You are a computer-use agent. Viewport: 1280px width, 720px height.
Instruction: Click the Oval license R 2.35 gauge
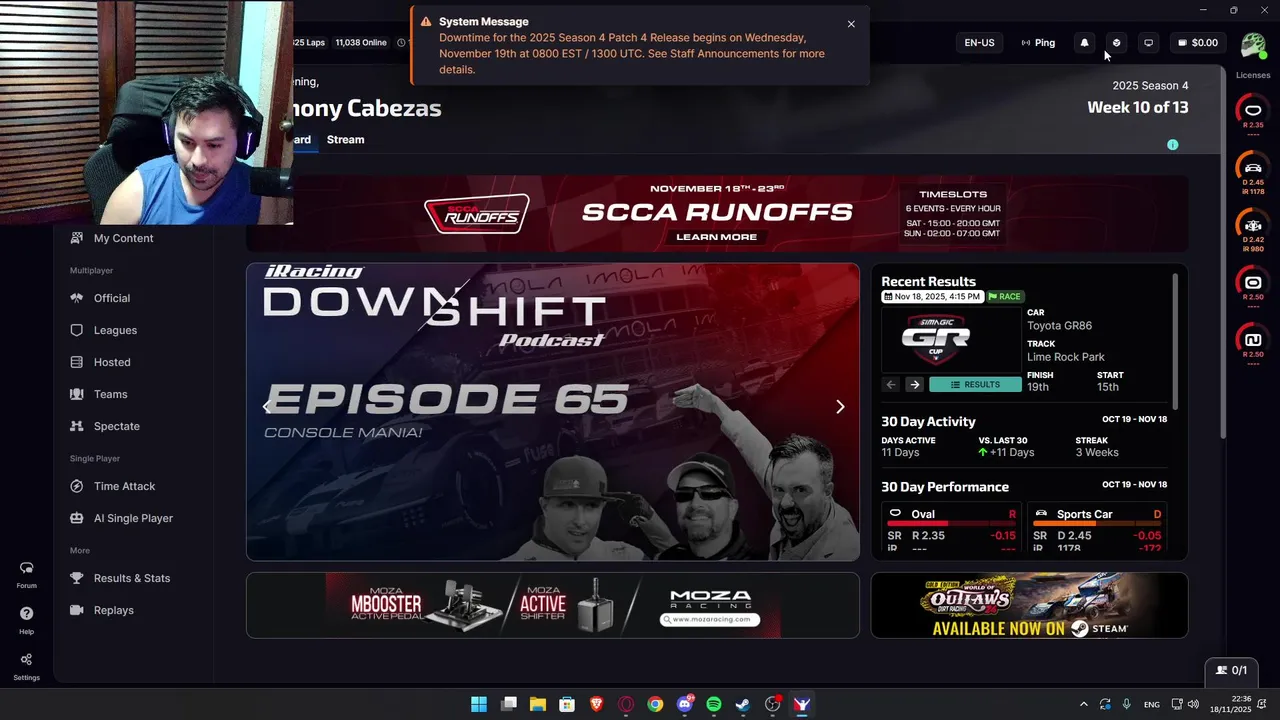point(1253,113)
